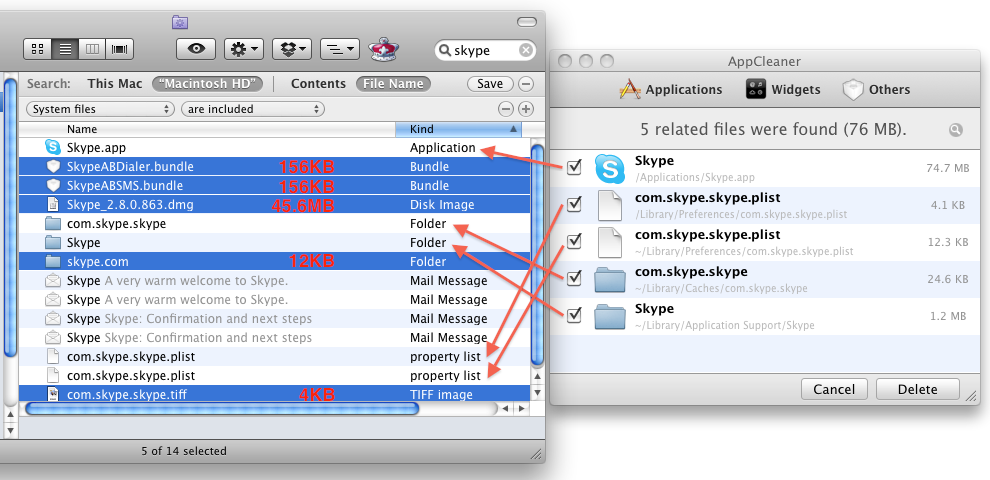This screenshot has width=990, height=480.
Task: Open the arrangement toolbar menu
Action: coord(340,49)
